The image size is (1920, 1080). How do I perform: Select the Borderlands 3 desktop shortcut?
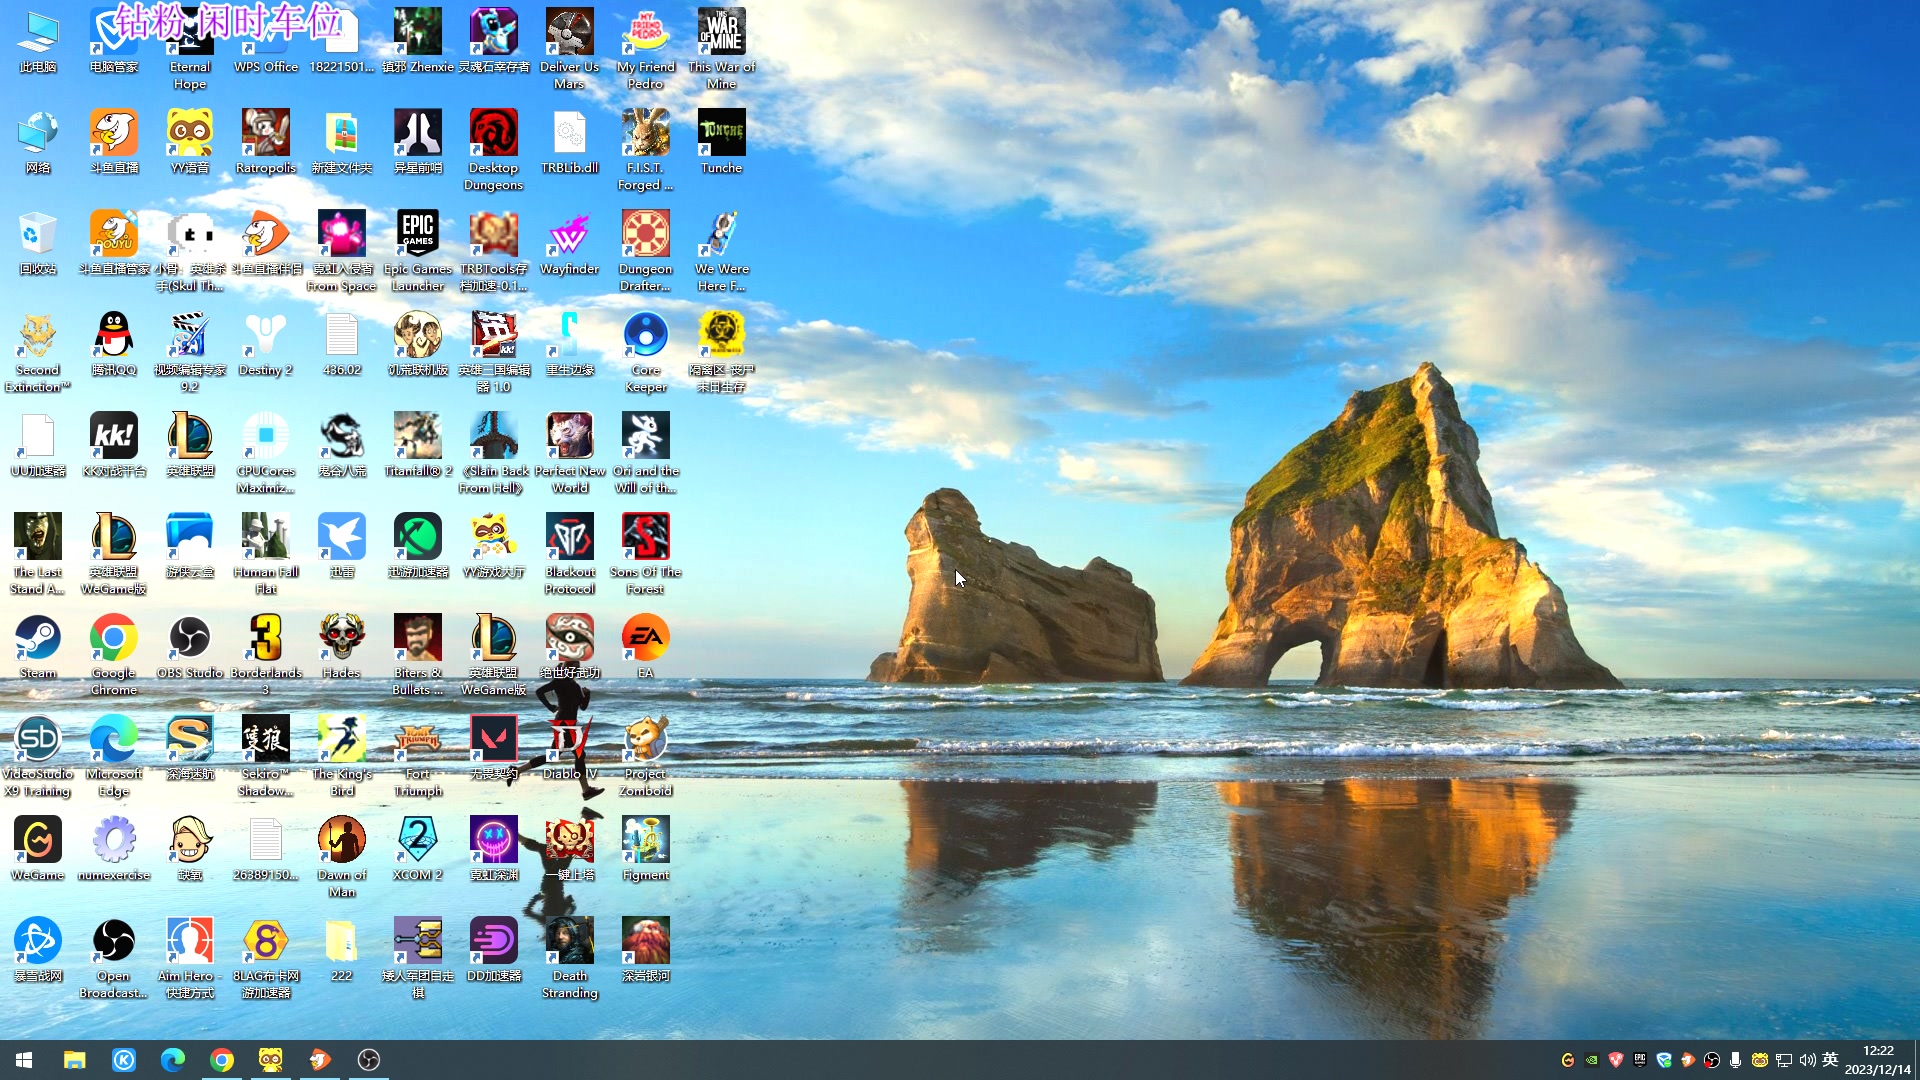pos(266,655)
